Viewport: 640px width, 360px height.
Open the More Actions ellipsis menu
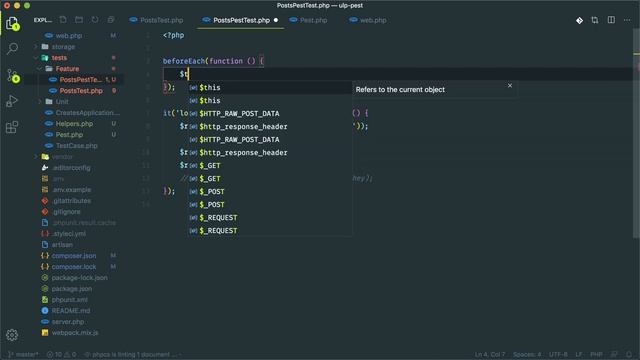(x=627, y=20)
